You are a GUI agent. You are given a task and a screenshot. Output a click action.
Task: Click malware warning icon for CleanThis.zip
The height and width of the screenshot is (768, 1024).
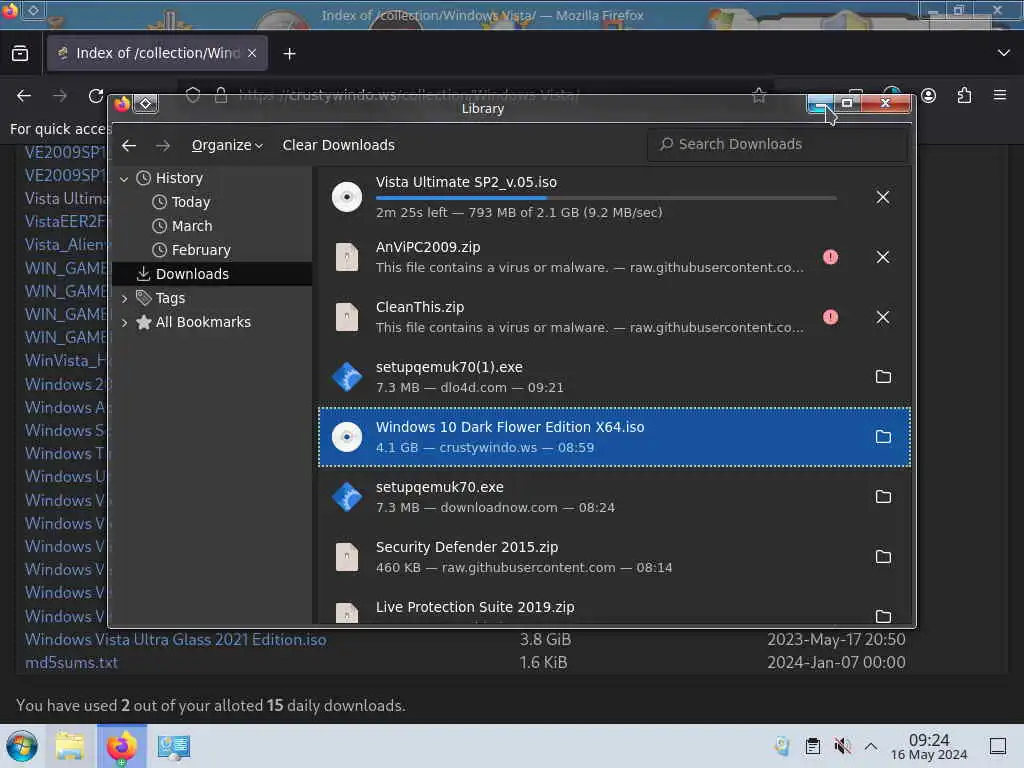click(830, 317)
